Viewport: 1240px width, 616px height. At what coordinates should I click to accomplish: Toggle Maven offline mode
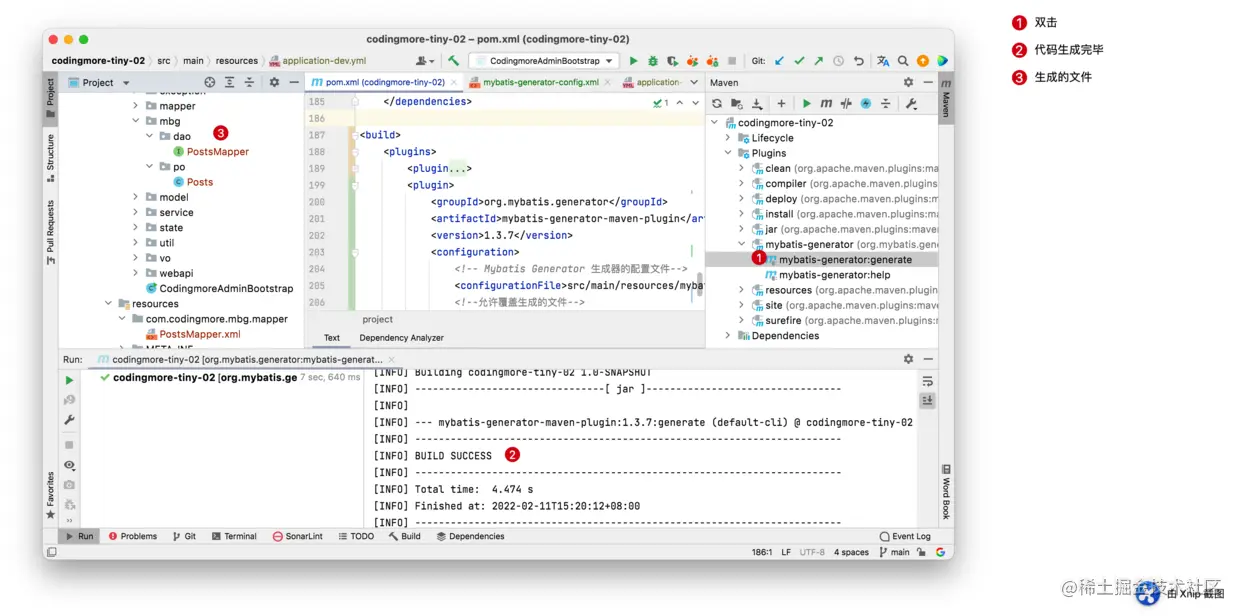click(x=846, y=104)
